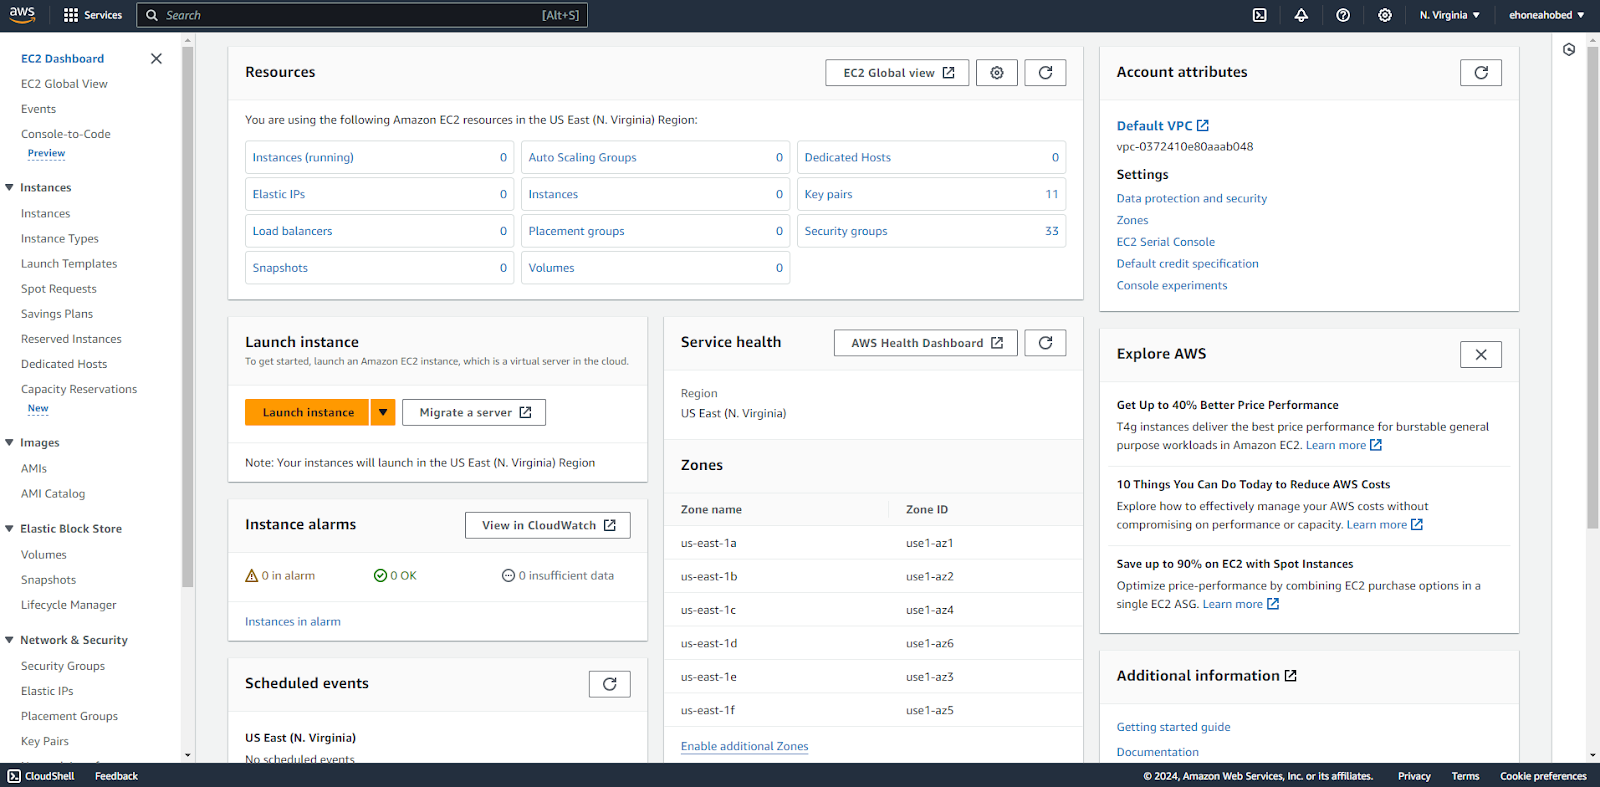Click the Instances in alarm link
Screen dimensions: 1600x787
click(x=293, y=622)
